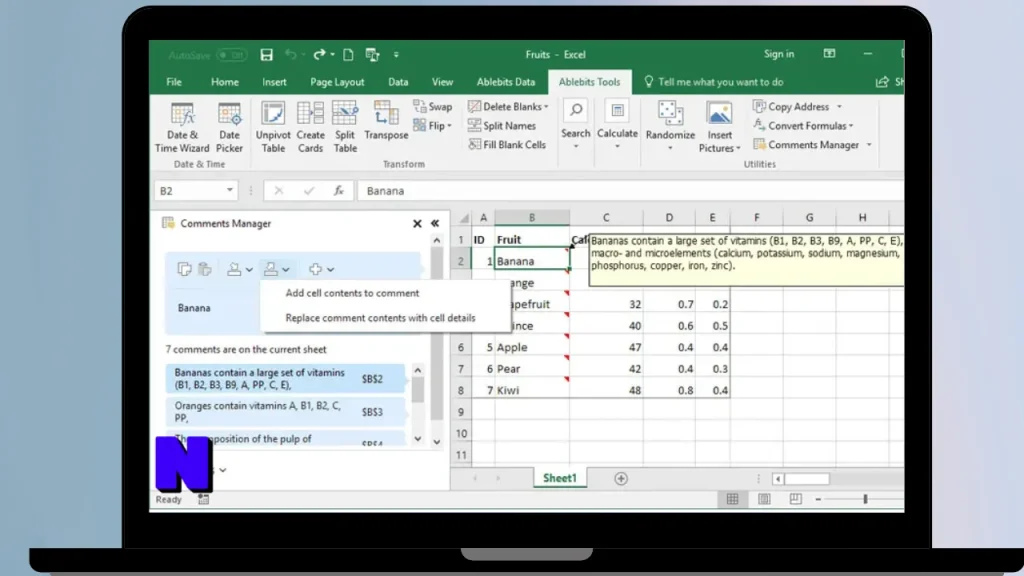Click the Calculate icon
Viewport: 1024px width, 576px height.
[617, 111]
